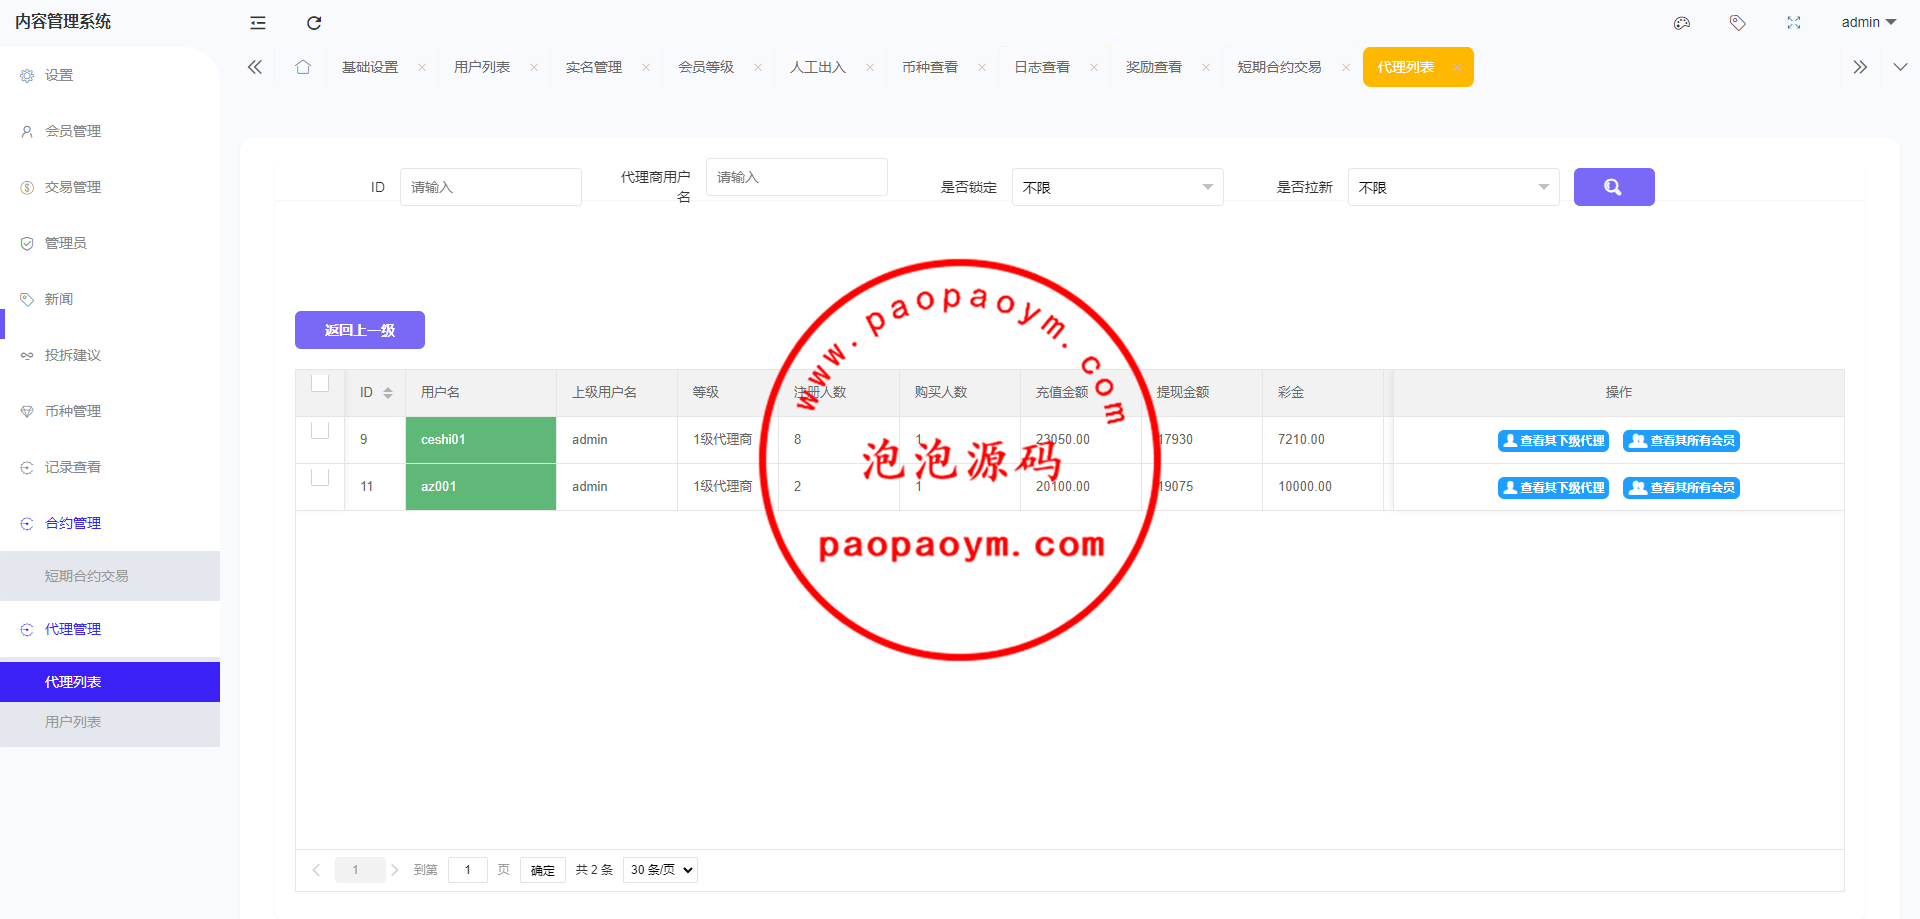Open 新闻 sidebar menu
1920x919 pixels.
[x=110, y=299]
